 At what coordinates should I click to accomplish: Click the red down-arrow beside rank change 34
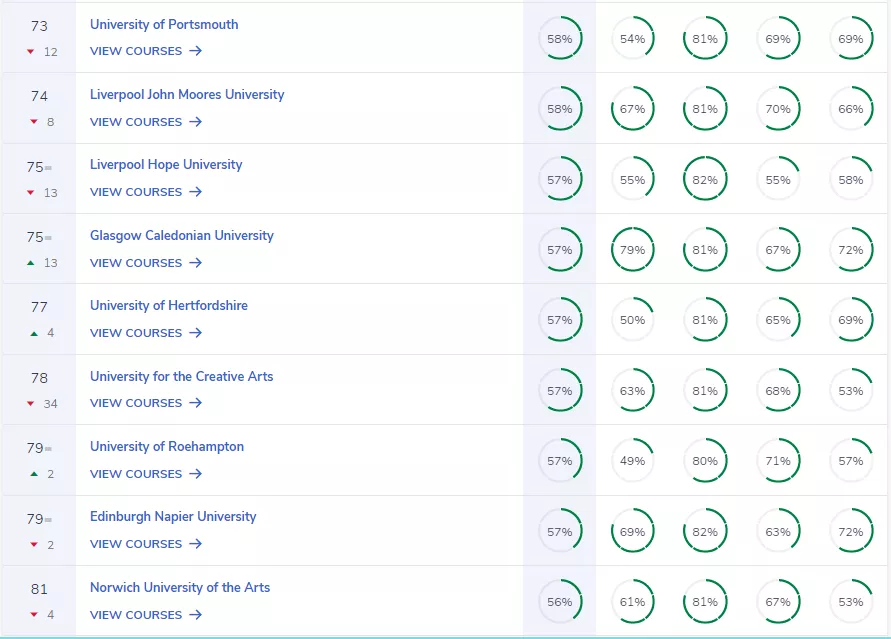[31, 404]
